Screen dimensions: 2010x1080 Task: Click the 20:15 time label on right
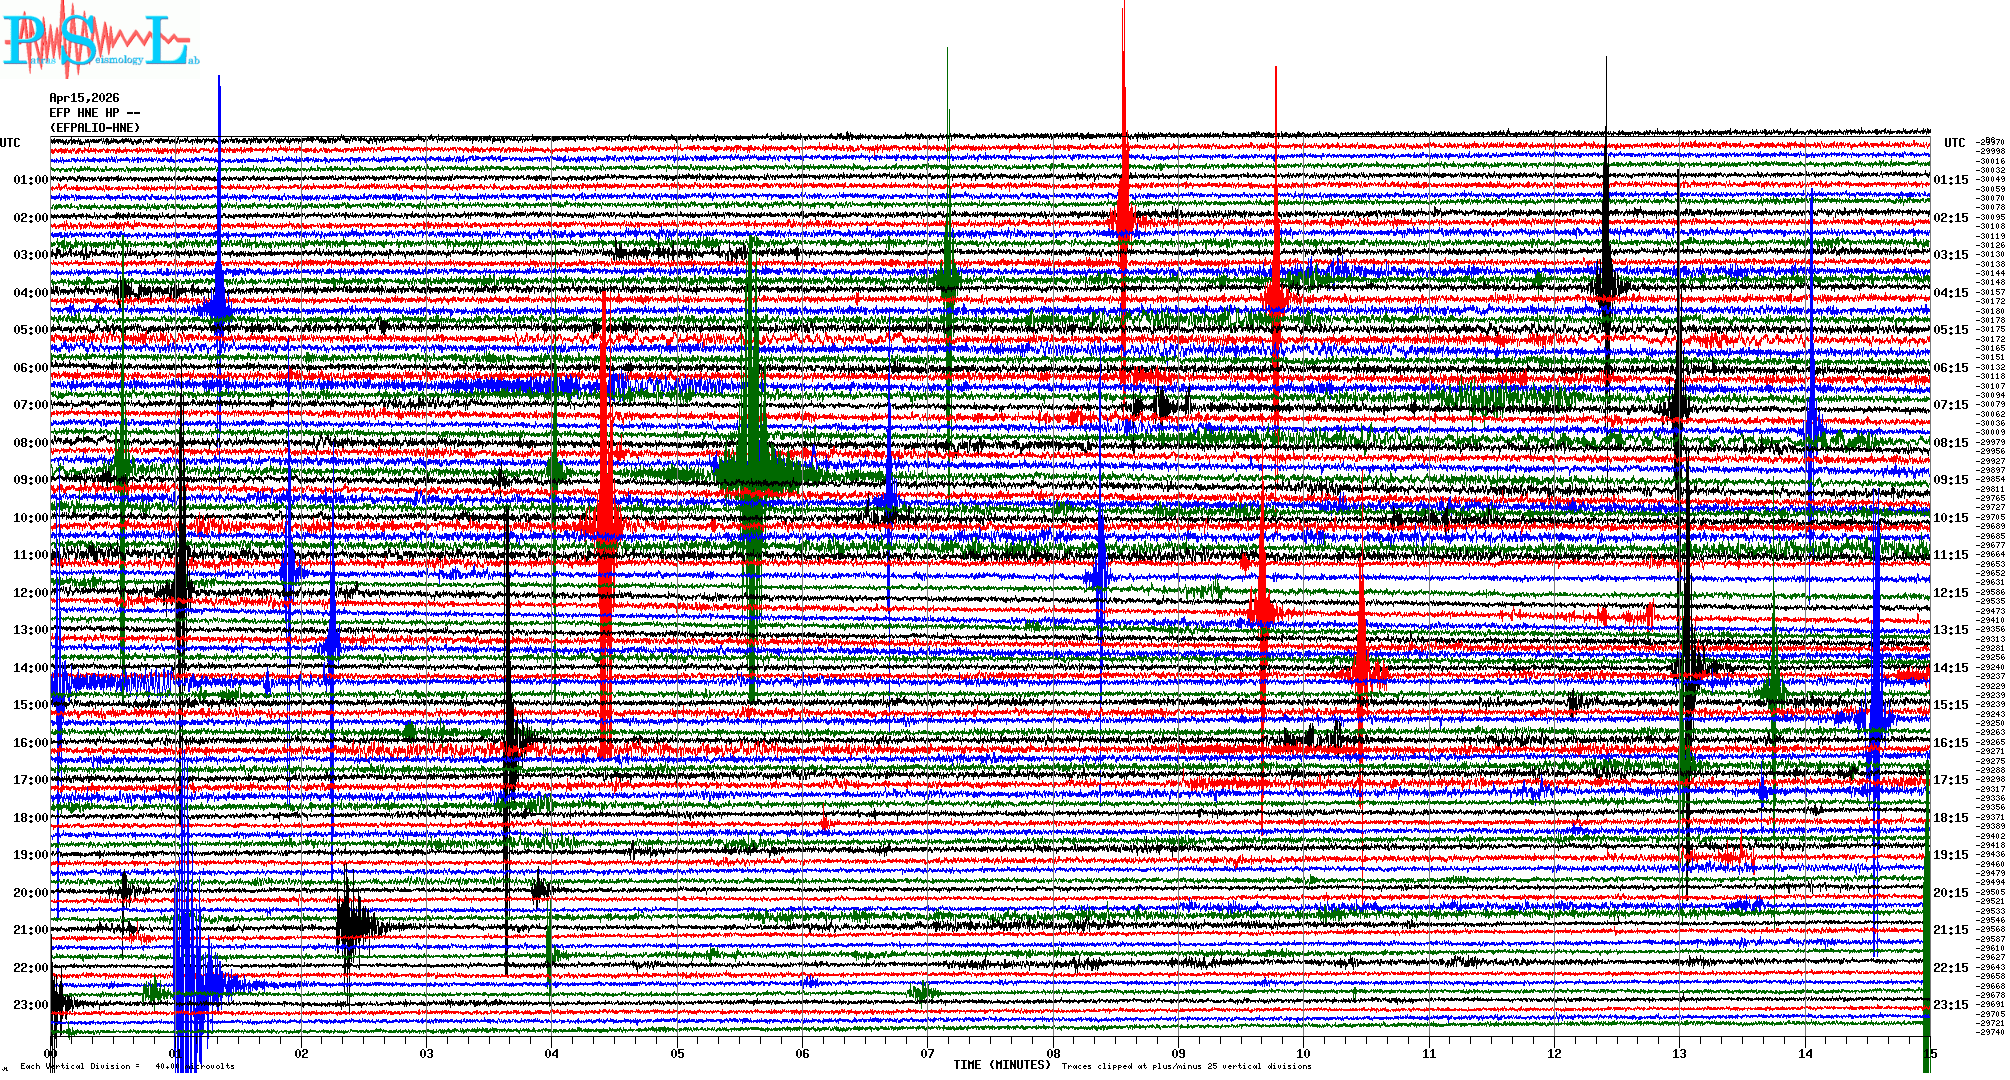pyautogui.click(x=1950, y=893)
